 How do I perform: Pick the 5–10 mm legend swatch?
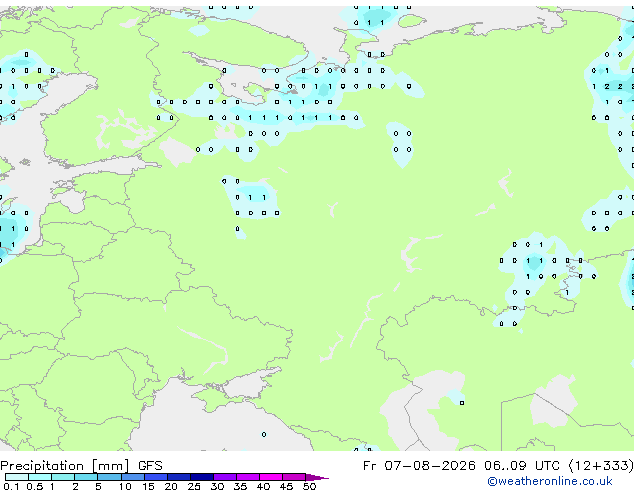coord(109,477)
